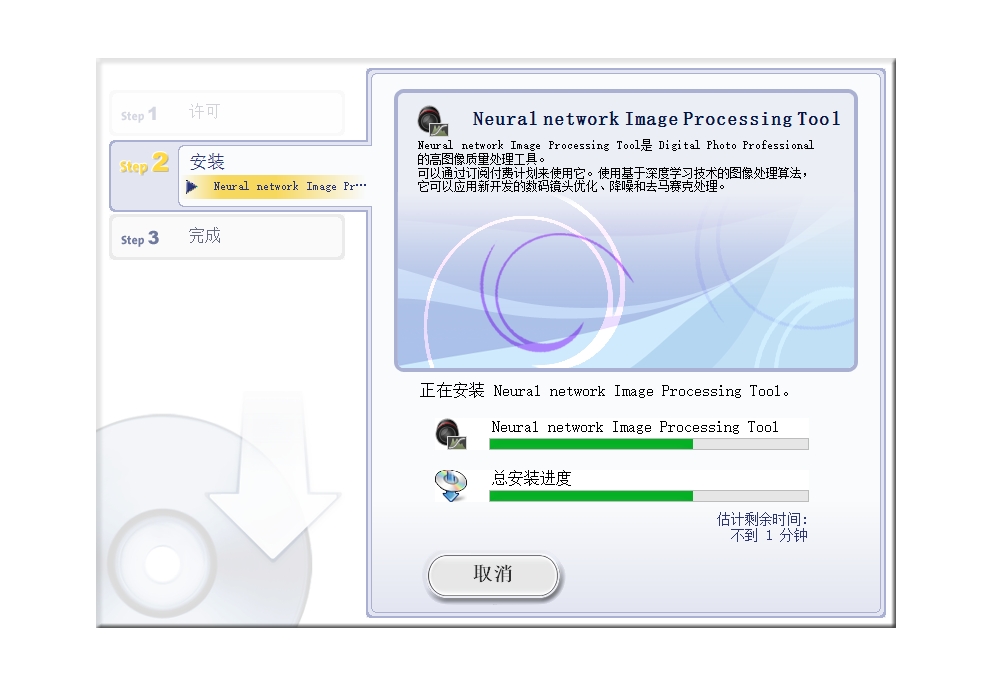Click the 取消 button
Viewport: 990px width, 676px height.
click(492, 575)
